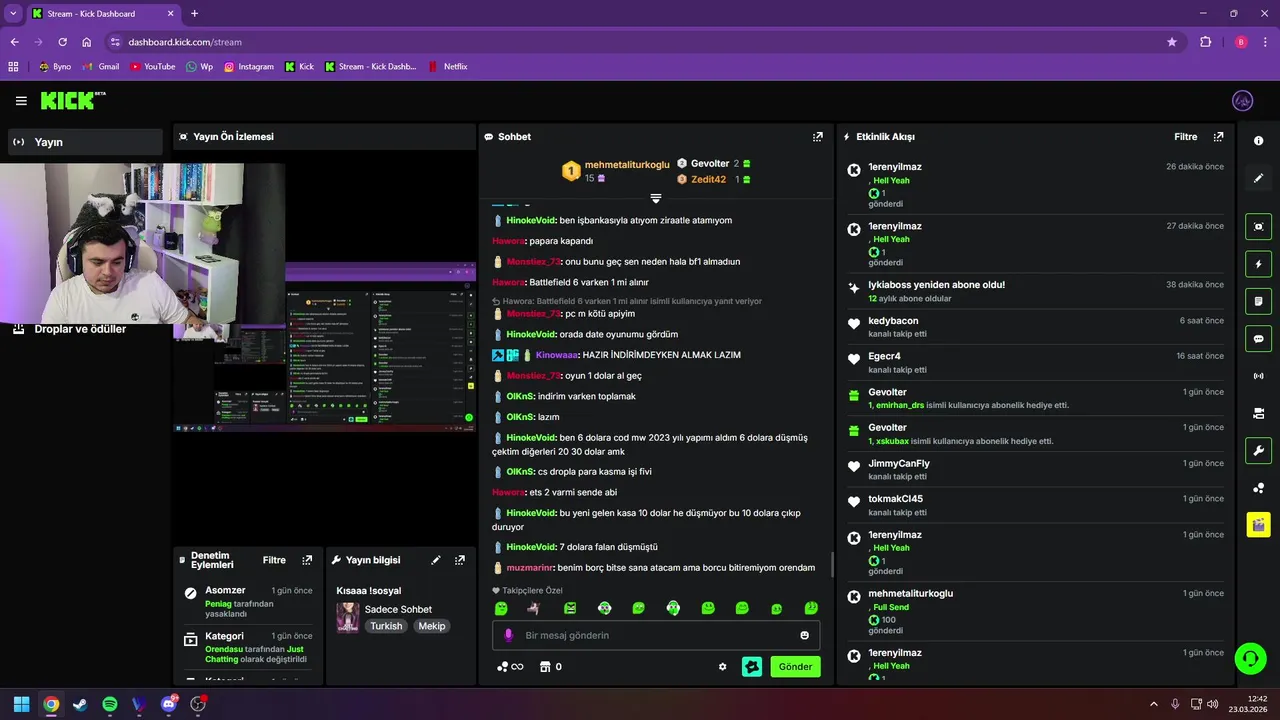Open Steam from the taskbar
This screenshot has width=1280, height=720.
point(80,704)
